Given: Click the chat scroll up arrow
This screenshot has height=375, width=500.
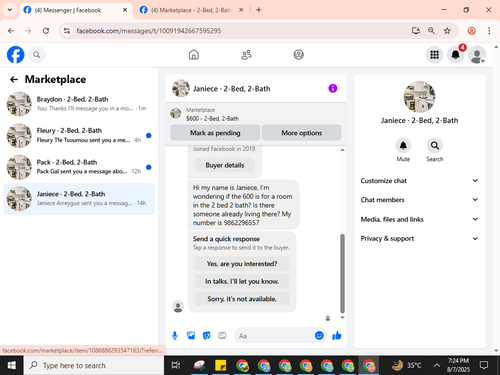Looking at the screenshot, I should tap(342, 150).
